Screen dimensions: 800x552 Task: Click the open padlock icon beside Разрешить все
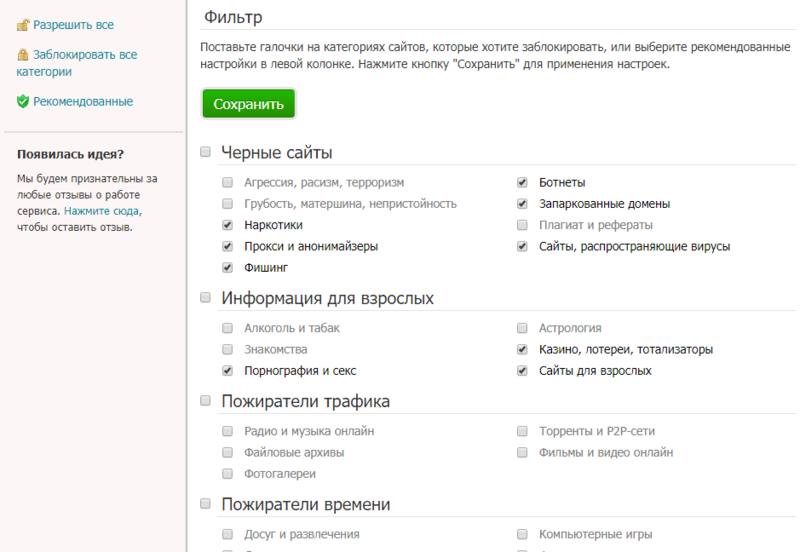[23, 23]
